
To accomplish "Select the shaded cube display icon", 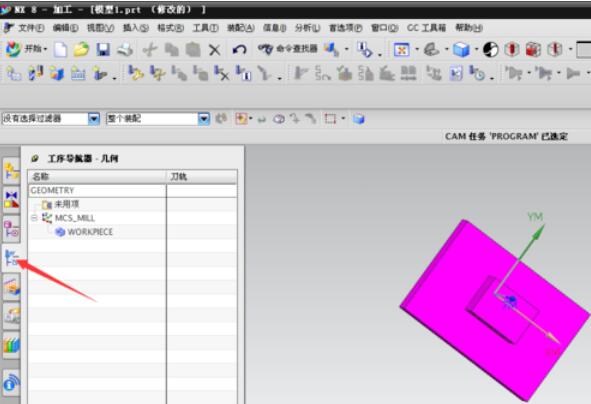I will pyautogui.click(x=461, y=49).
